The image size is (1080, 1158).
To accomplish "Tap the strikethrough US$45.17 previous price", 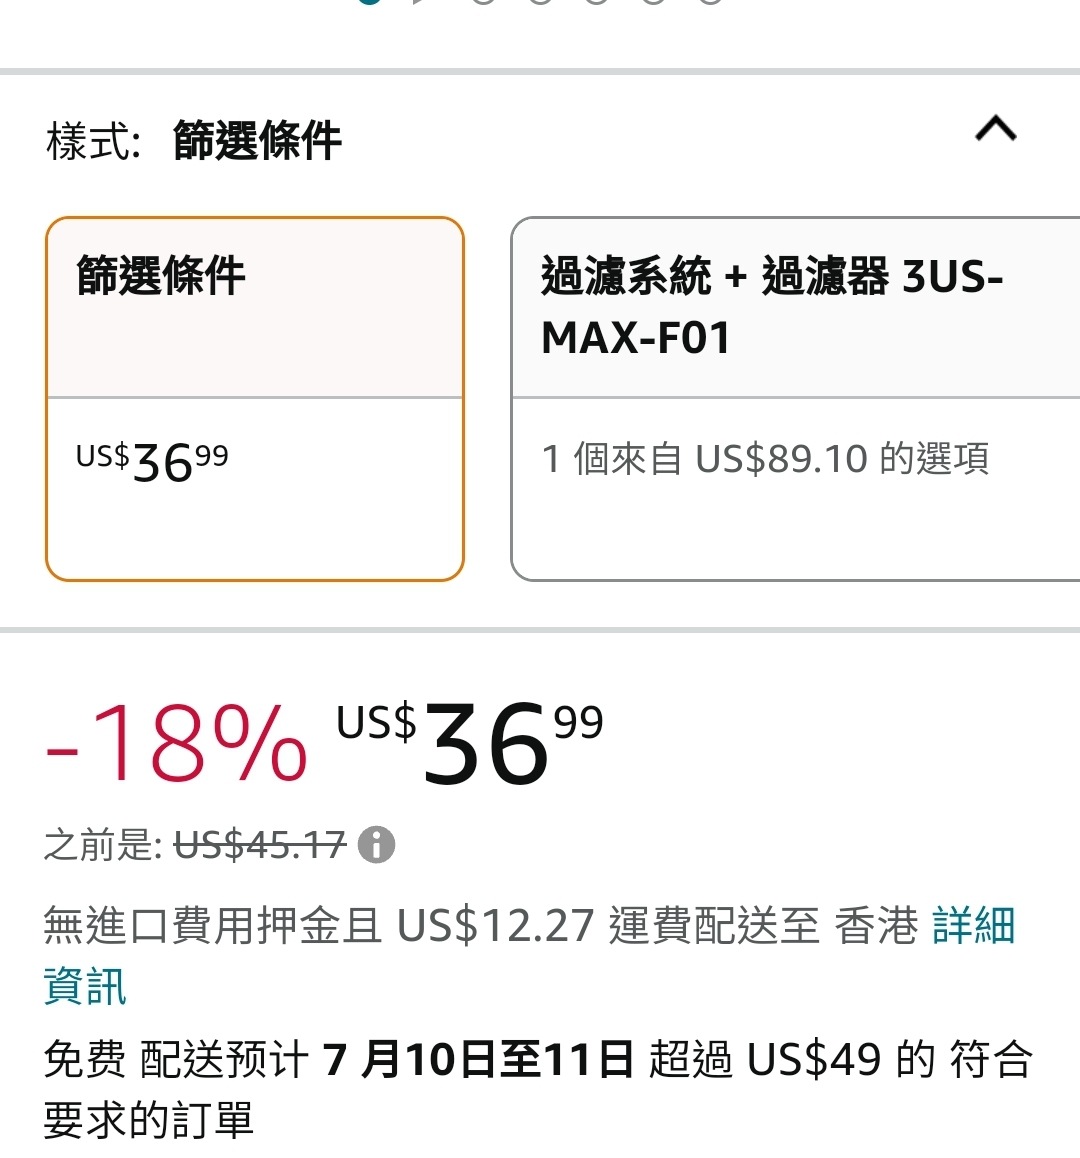I will (x=260, y=844).
